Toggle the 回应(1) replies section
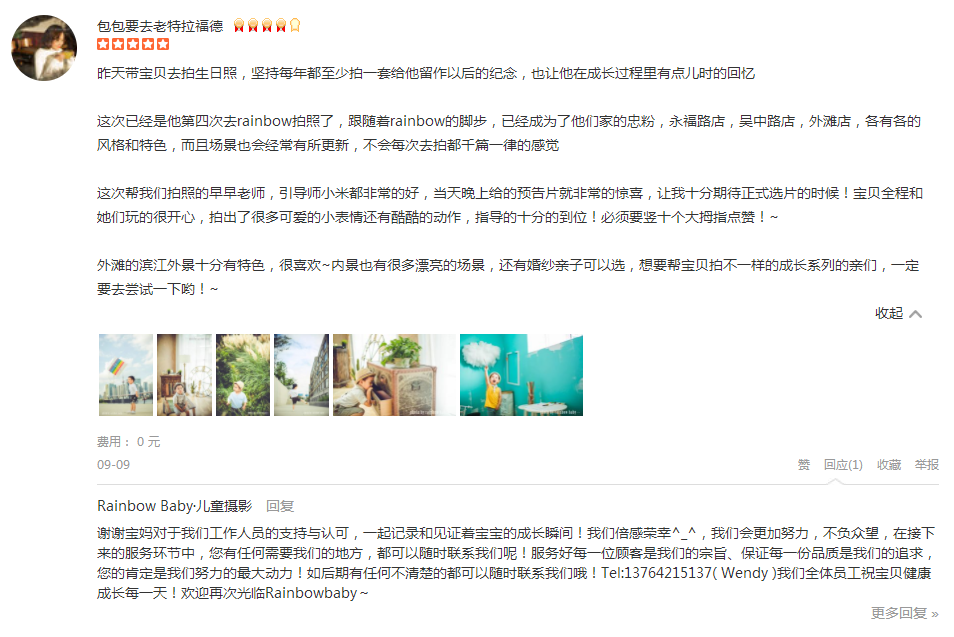The width and height of the screenshot is (954, 637). pyautogui.click(x=843, y=465)
